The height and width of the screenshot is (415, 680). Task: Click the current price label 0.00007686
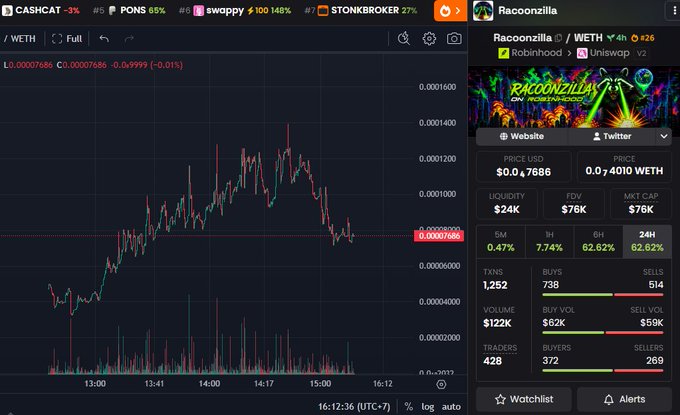pyautogui.click(x=439, y=236)
